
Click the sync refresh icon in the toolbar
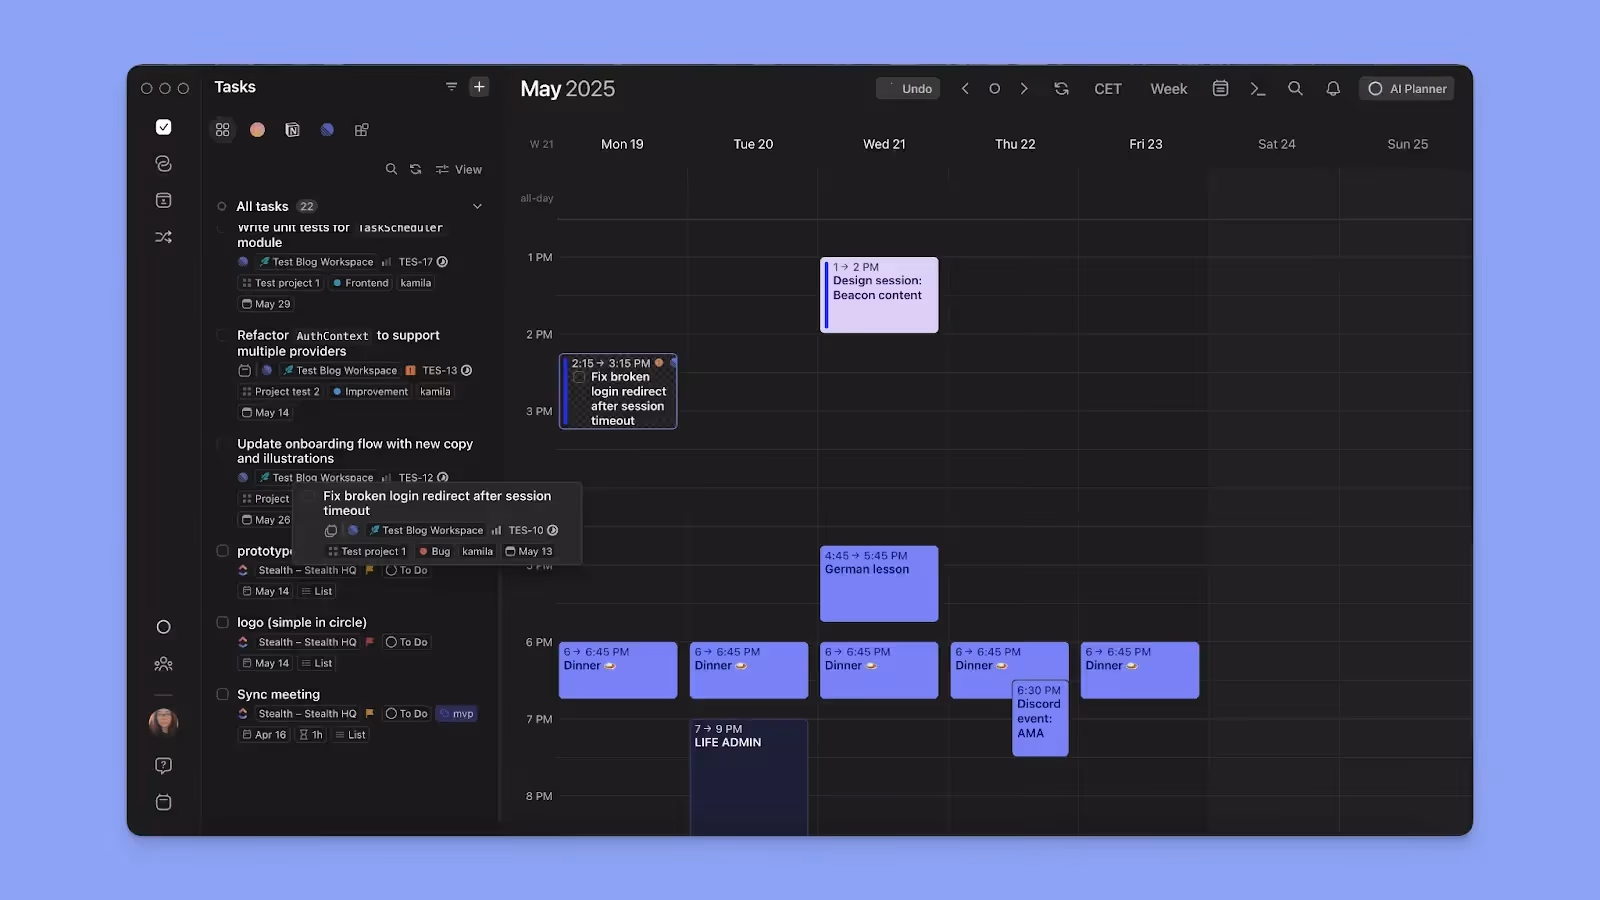[x=1061, y=88]
